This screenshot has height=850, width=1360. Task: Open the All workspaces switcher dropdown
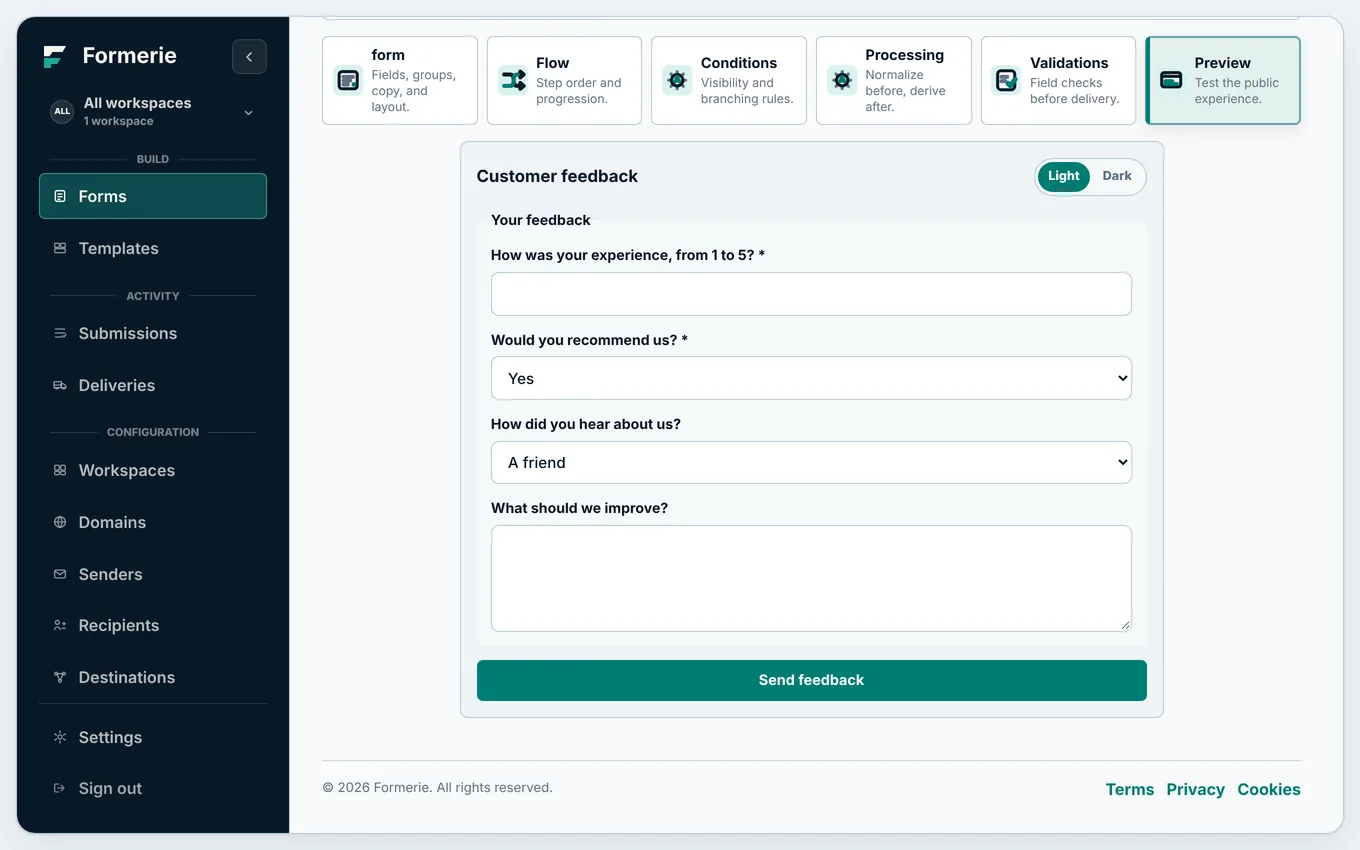(x=152, y=112)
